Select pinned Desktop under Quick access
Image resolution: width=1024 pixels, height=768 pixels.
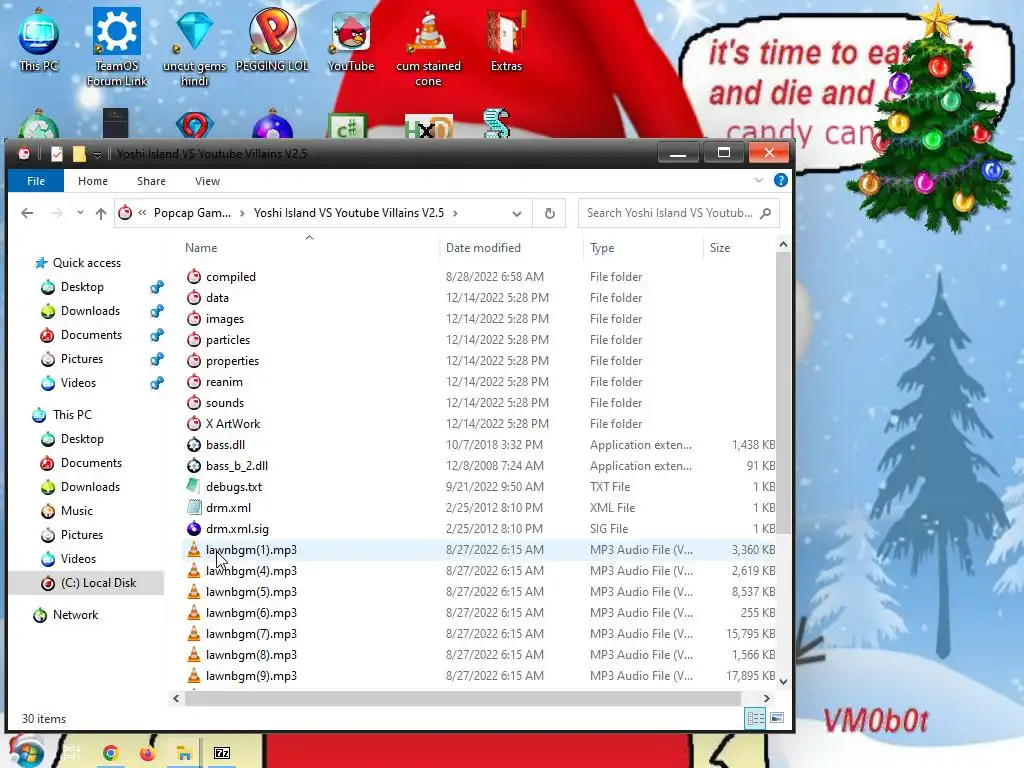click(x=82, y=287)
